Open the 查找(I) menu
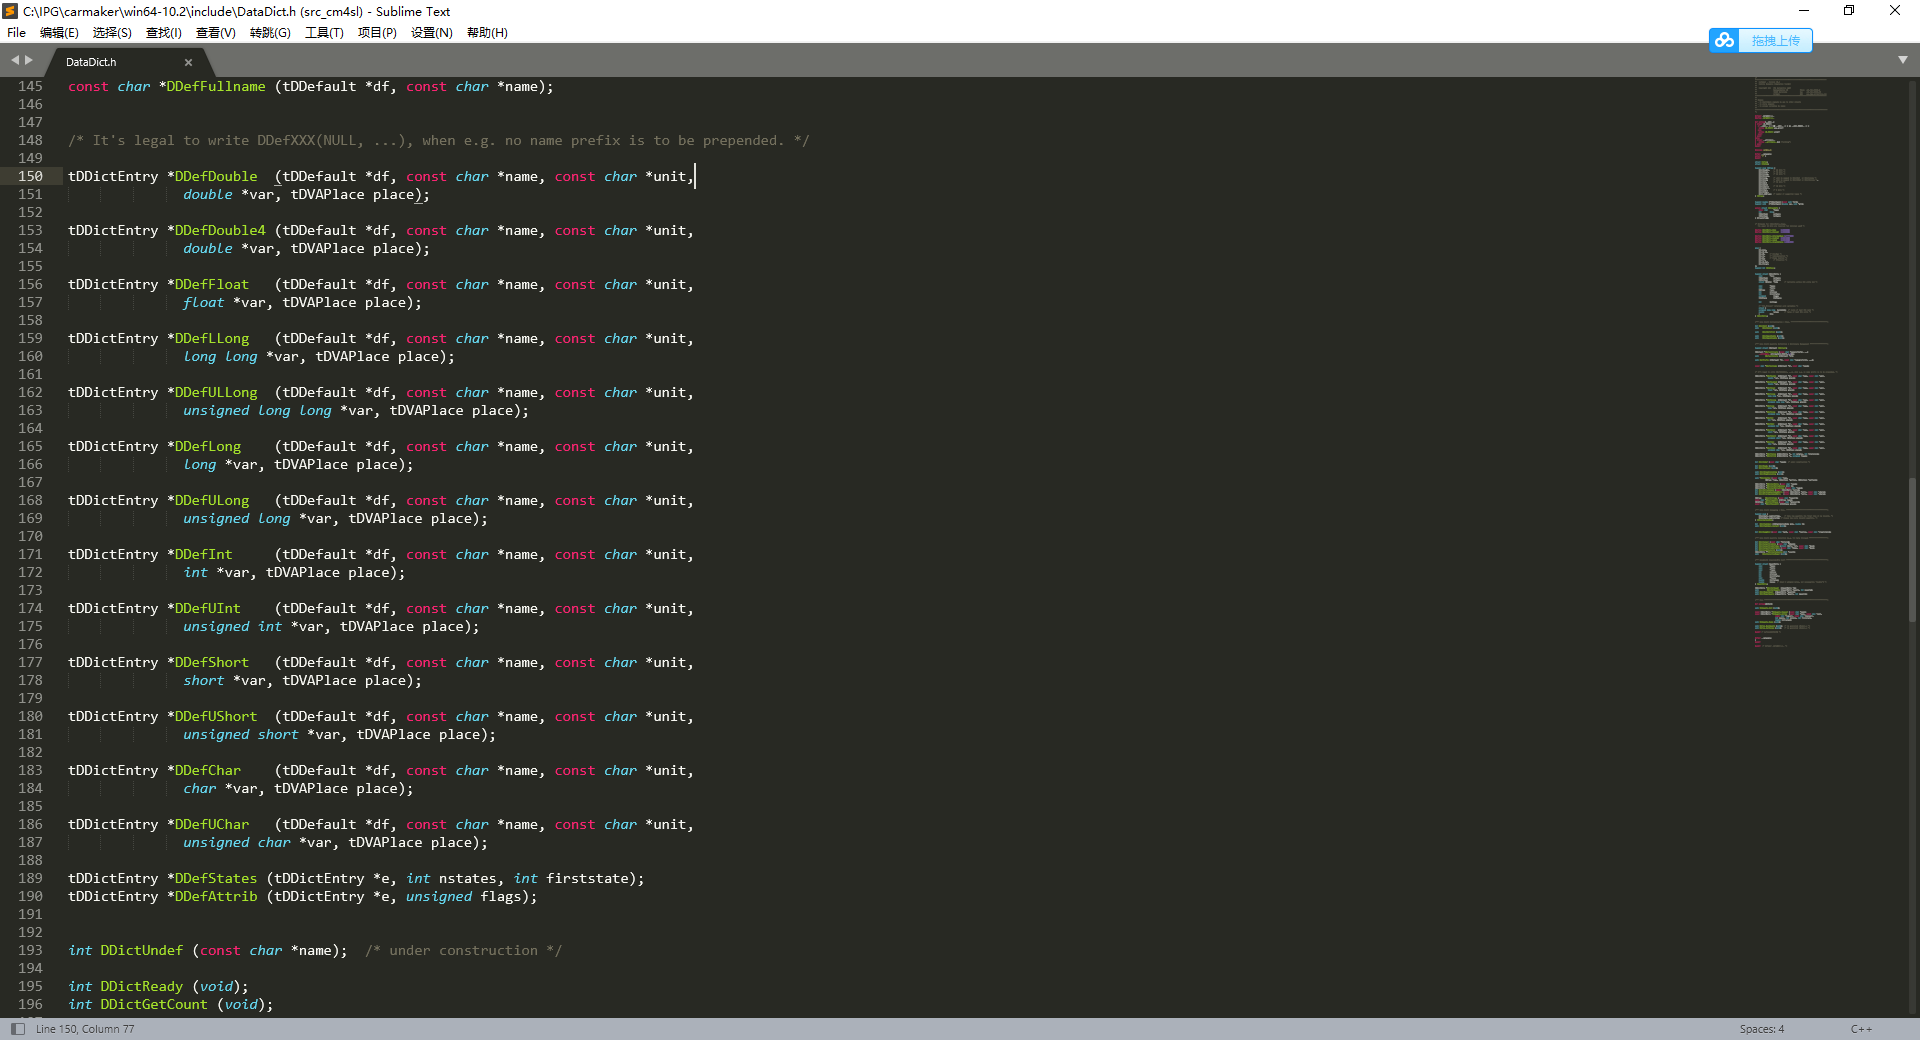1920x1040 pixels. (164, 33)
